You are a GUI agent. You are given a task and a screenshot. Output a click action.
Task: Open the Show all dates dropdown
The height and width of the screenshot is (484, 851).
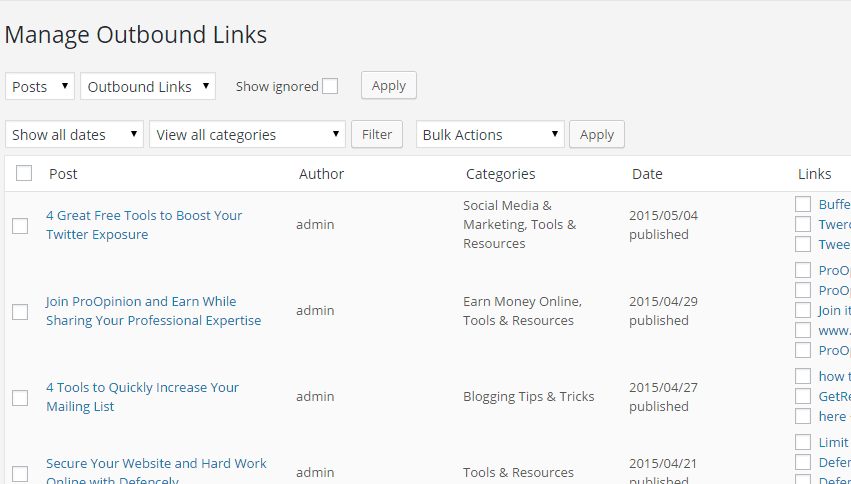[75, 134]
